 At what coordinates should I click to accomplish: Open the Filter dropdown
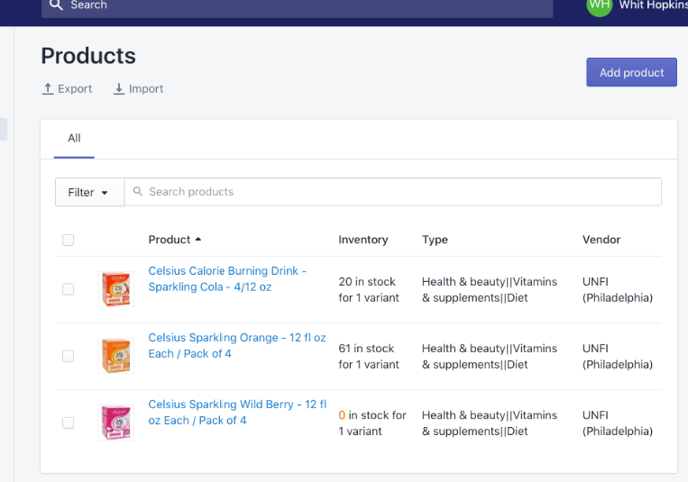point(89,192)
